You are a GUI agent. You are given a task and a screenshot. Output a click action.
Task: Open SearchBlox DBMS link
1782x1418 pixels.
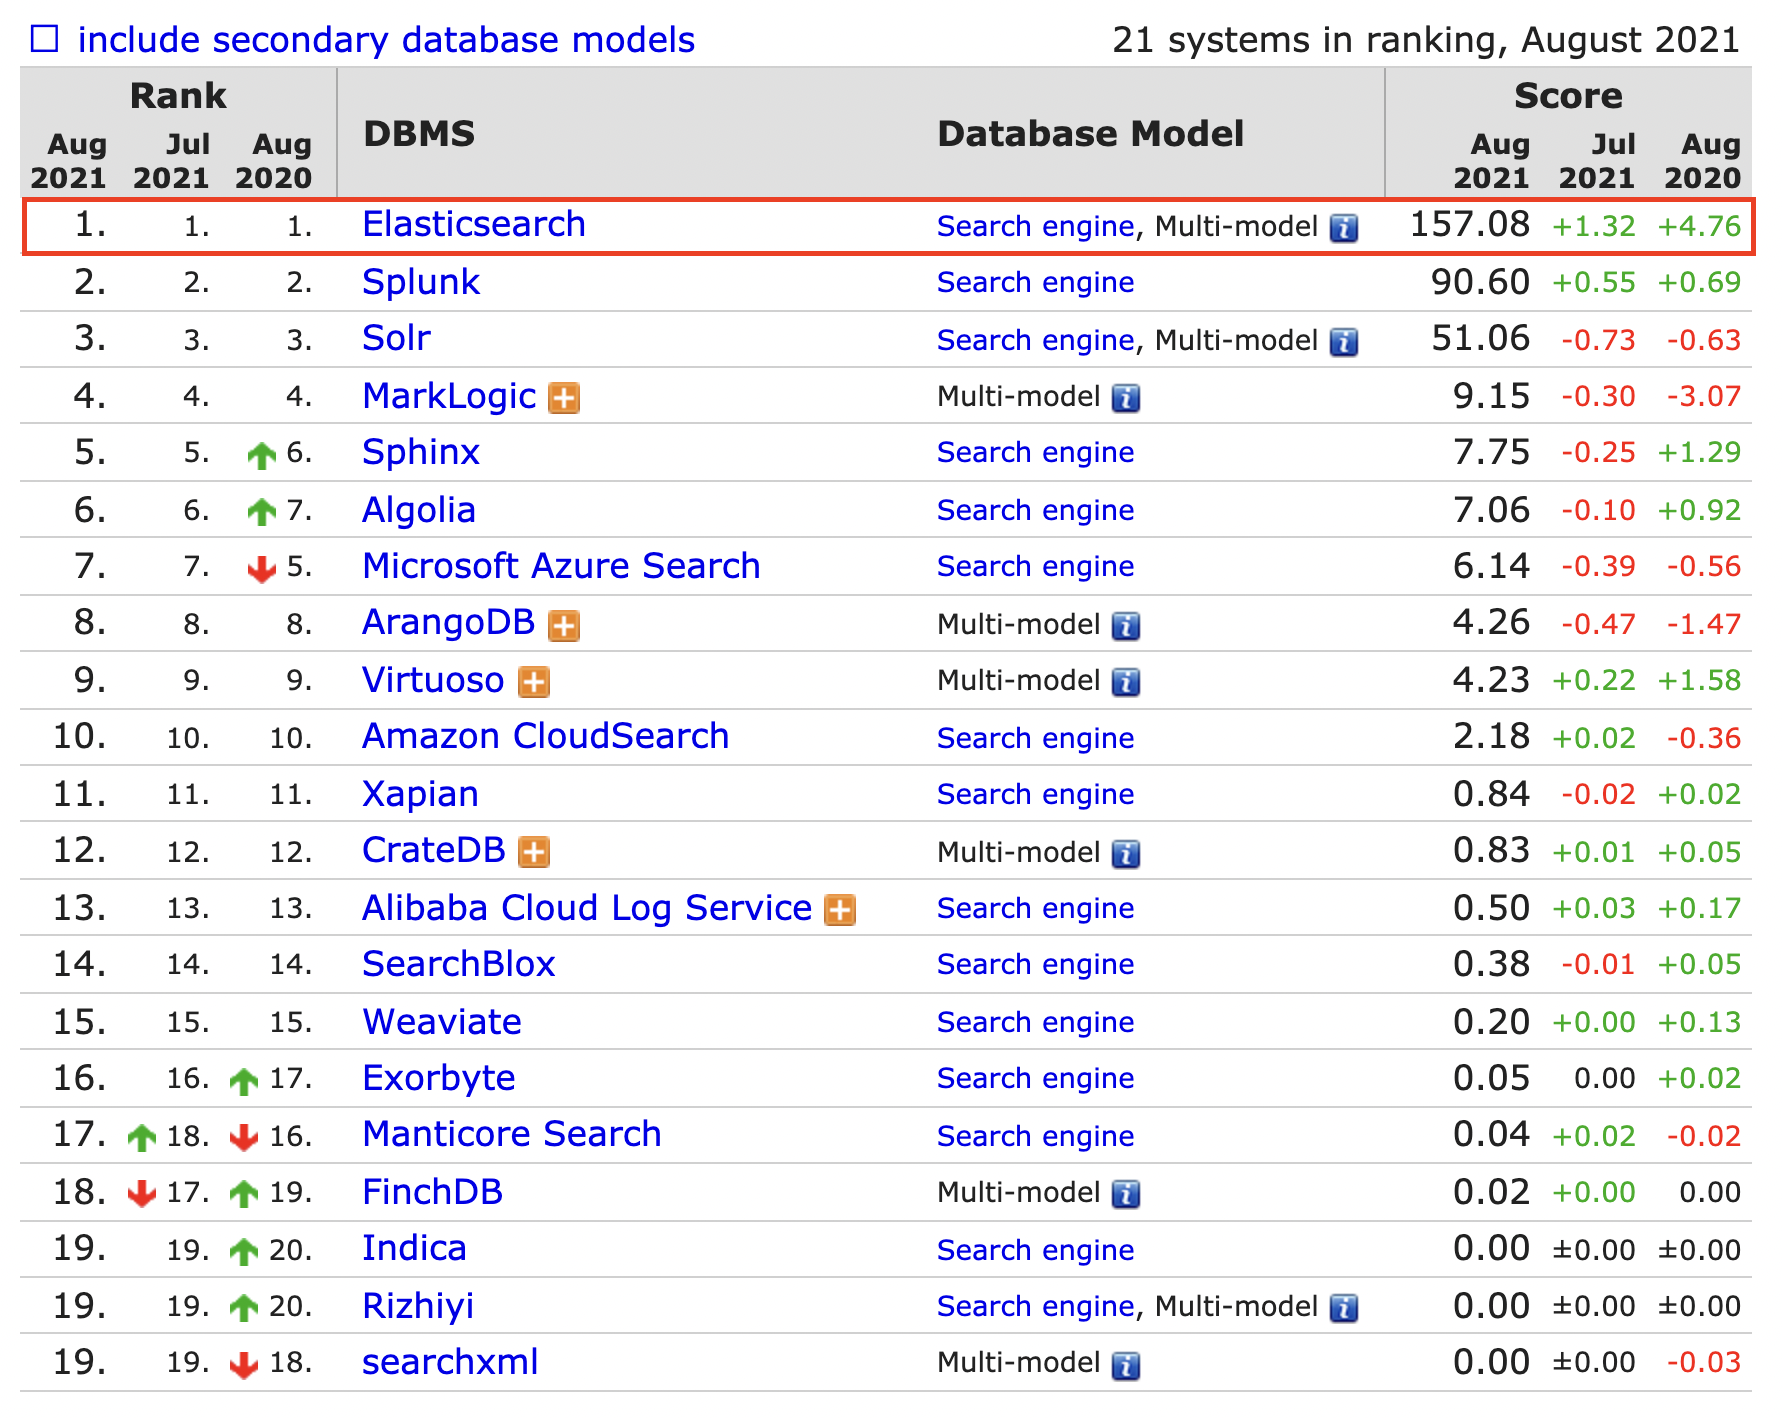[x=459, y=964]
